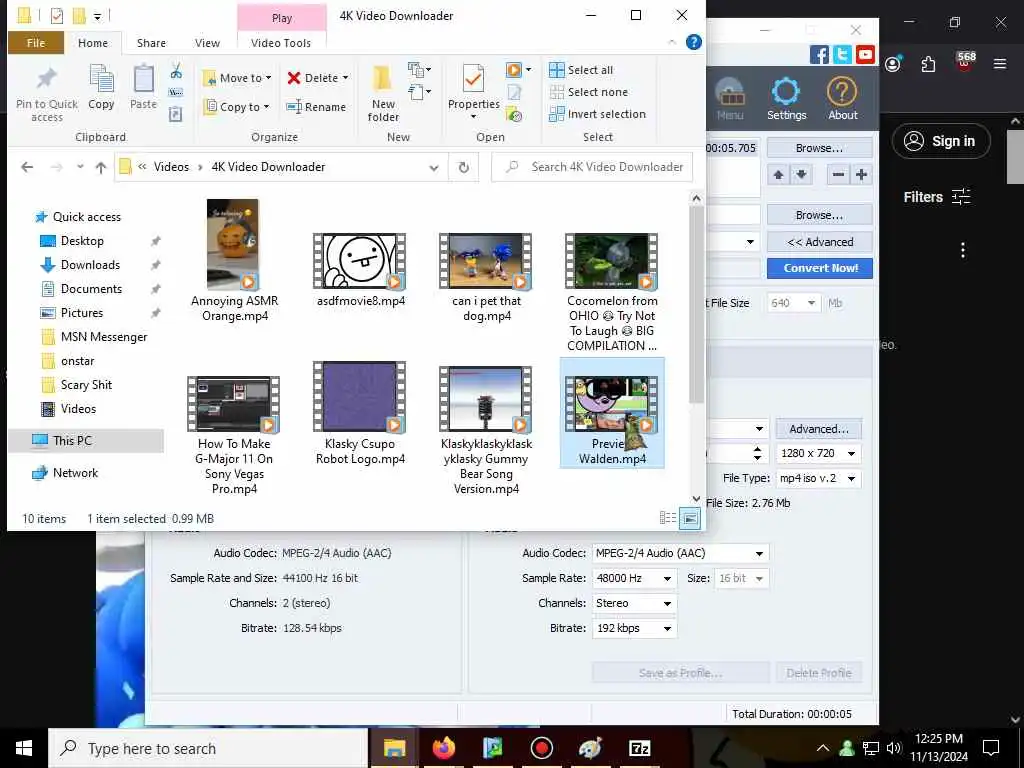Switch to the Home ribbon tab
Image resolution: width=1024 pixels, height=768 pixels.
point(93,42)
